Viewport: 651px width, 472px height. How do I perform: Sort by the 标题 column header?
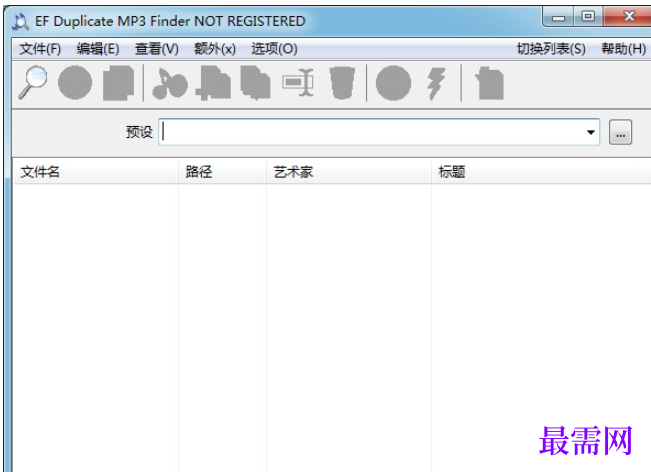pyautogui.click(x=541, y=171)
